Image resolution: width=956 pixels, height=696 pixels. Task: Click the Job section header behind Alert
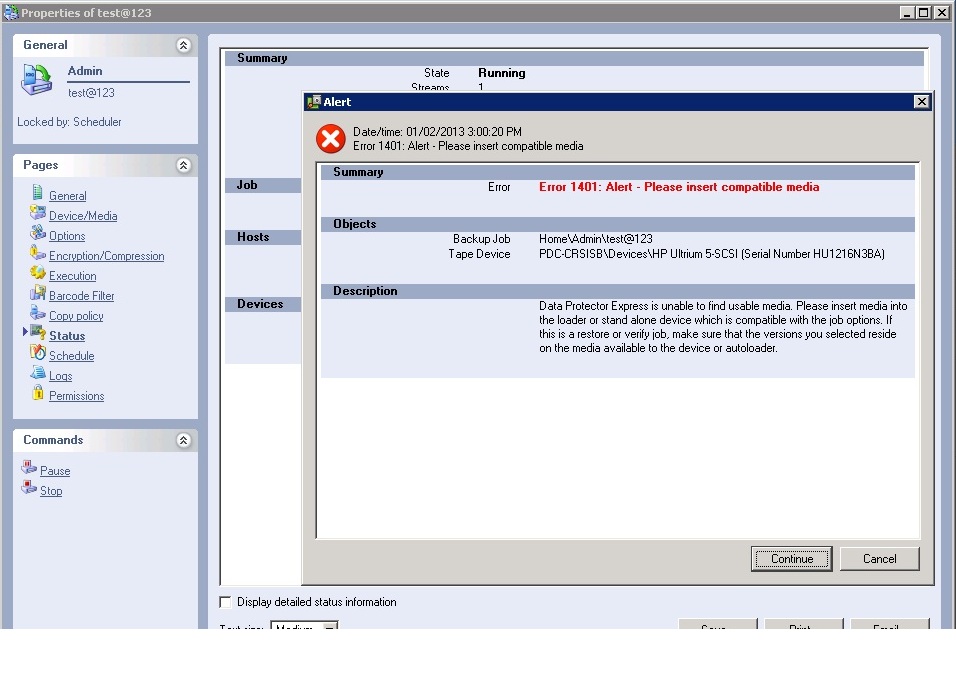[263, 185]
